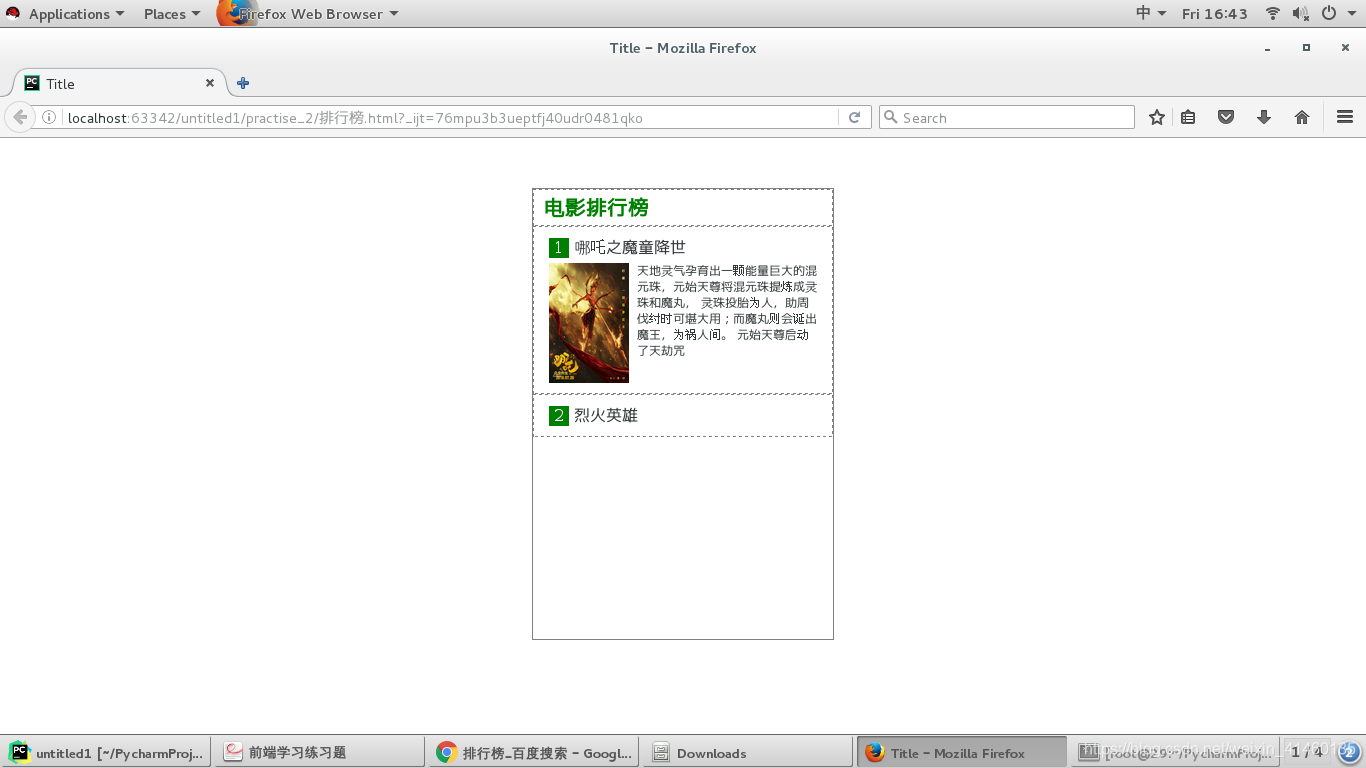Image resolution: width=1366 pixels, height=768 pixels.
Task: Open the Downloads arrow icon in the toolbar
Action: tap(1264, 118)
